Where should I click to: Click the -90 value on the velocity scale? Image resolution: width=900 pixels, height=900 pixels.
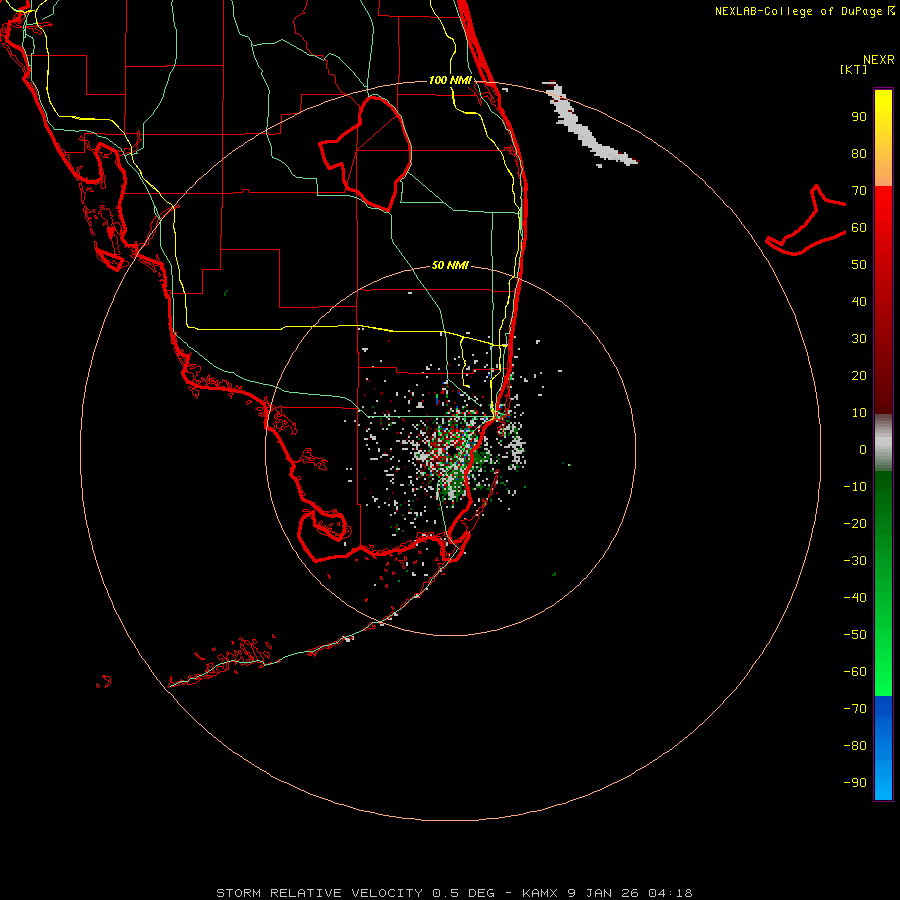(x=855, y=783)
